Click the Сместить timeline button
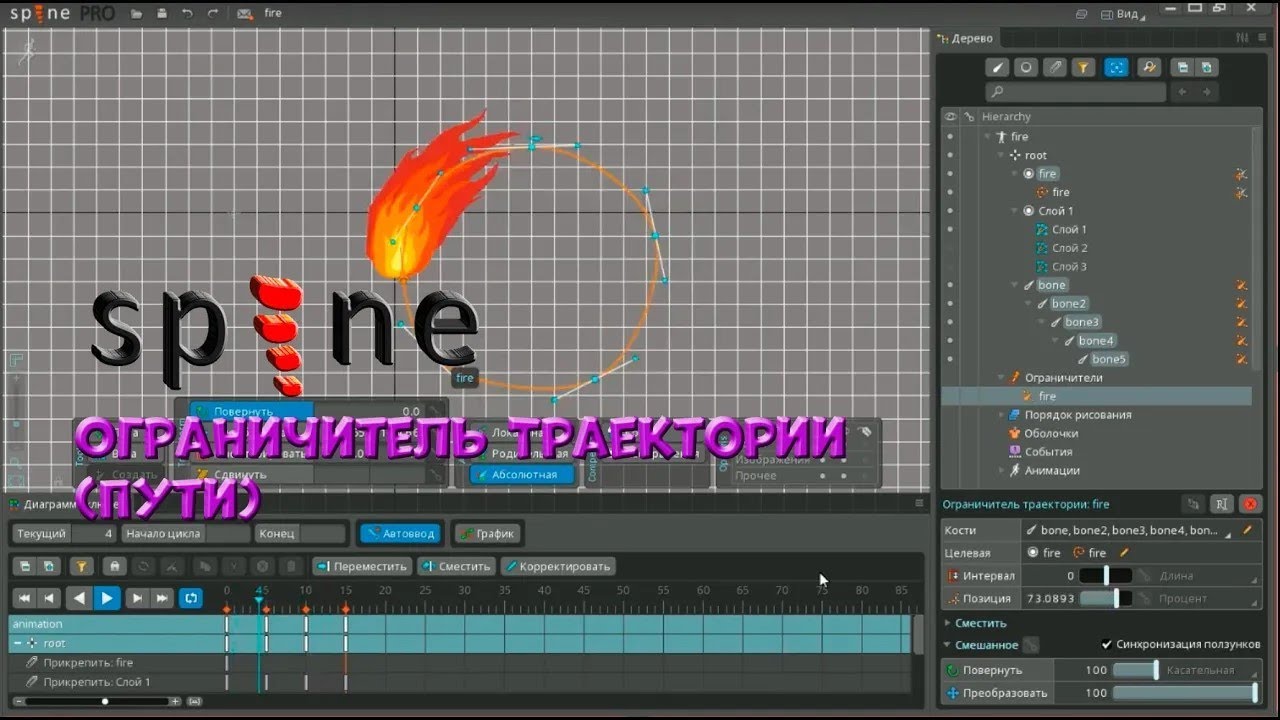 click(456, 566)
